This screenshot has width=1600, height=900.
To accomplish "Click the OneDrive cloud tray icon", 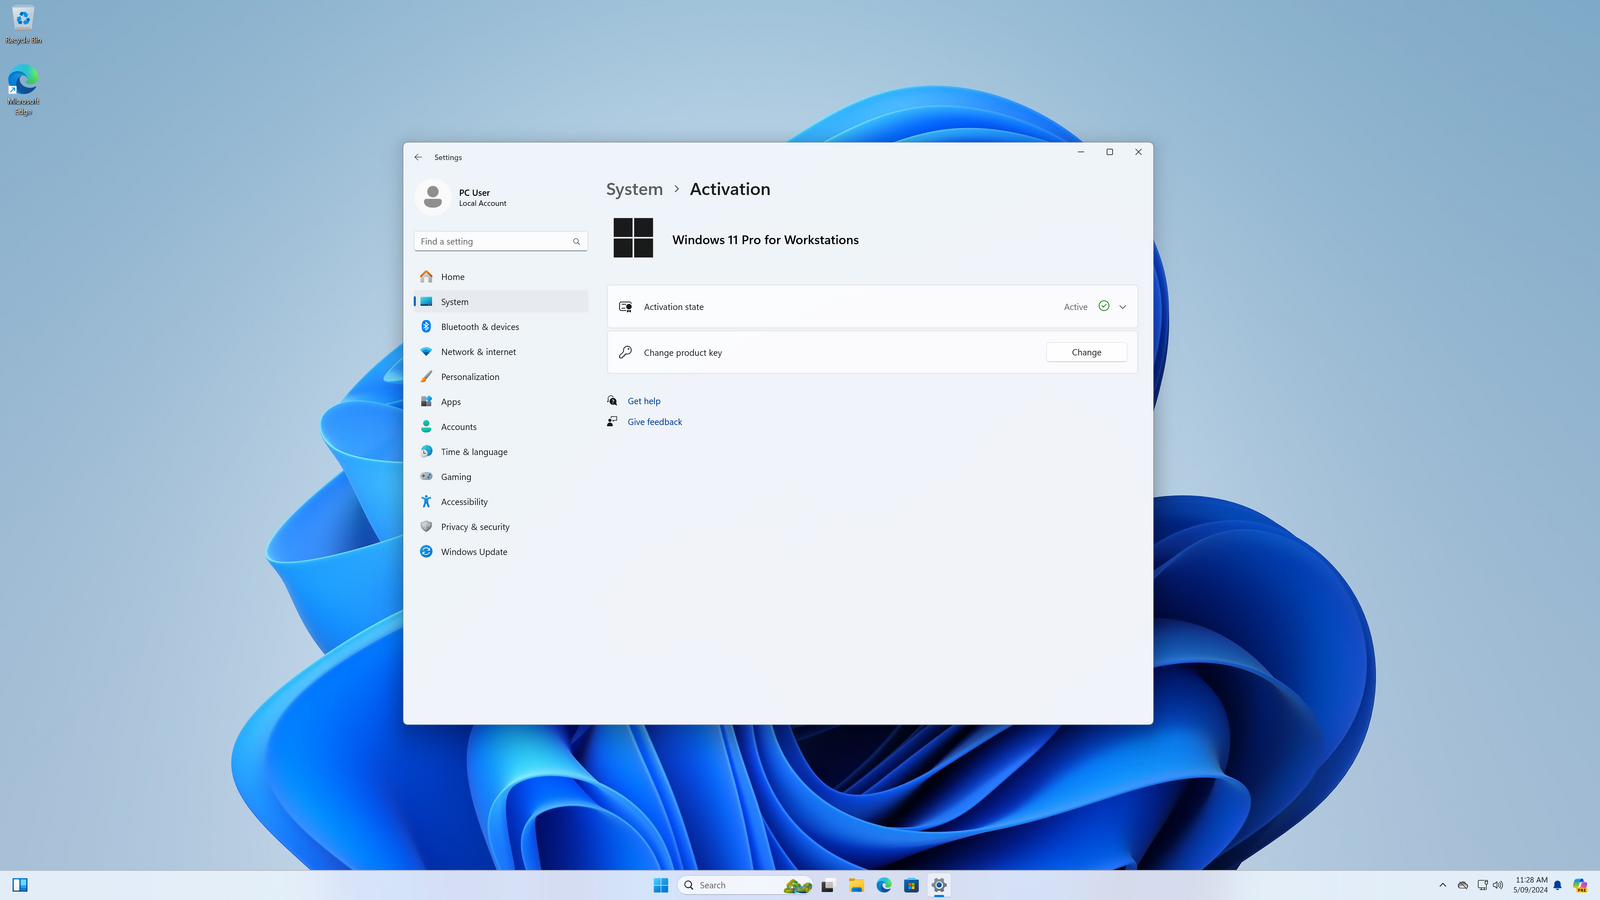I will point(1463,885).
